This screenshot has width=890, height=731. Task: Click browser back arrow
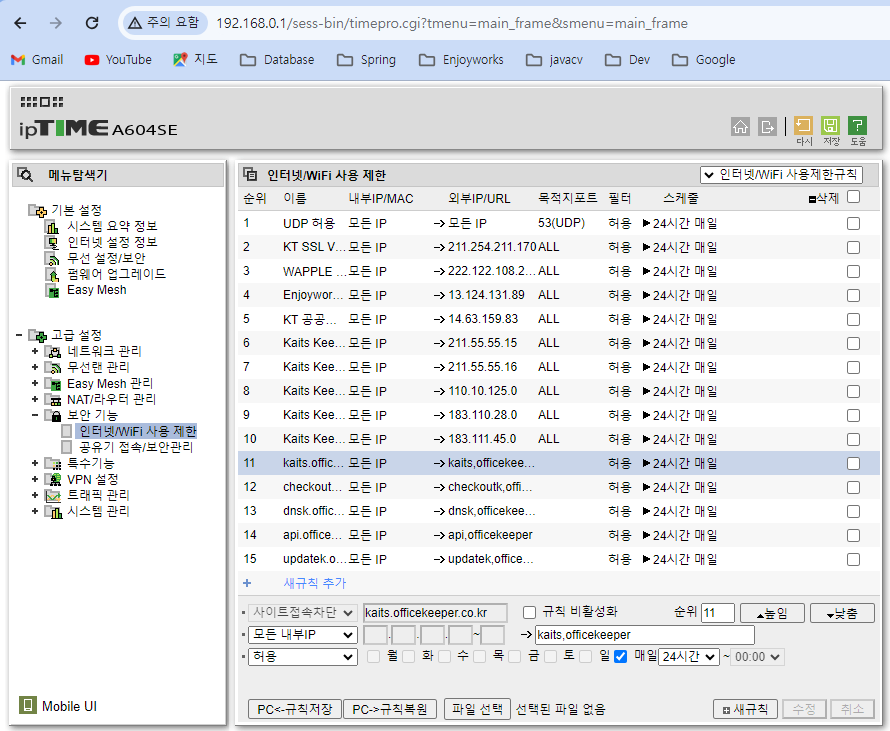pos(20,23)
